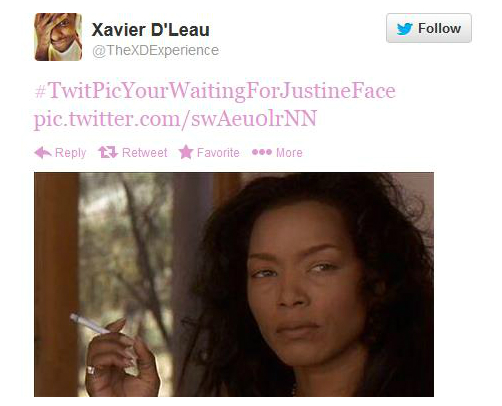
Task: Click the Reply arrow icon
Action: click(43, 153)
